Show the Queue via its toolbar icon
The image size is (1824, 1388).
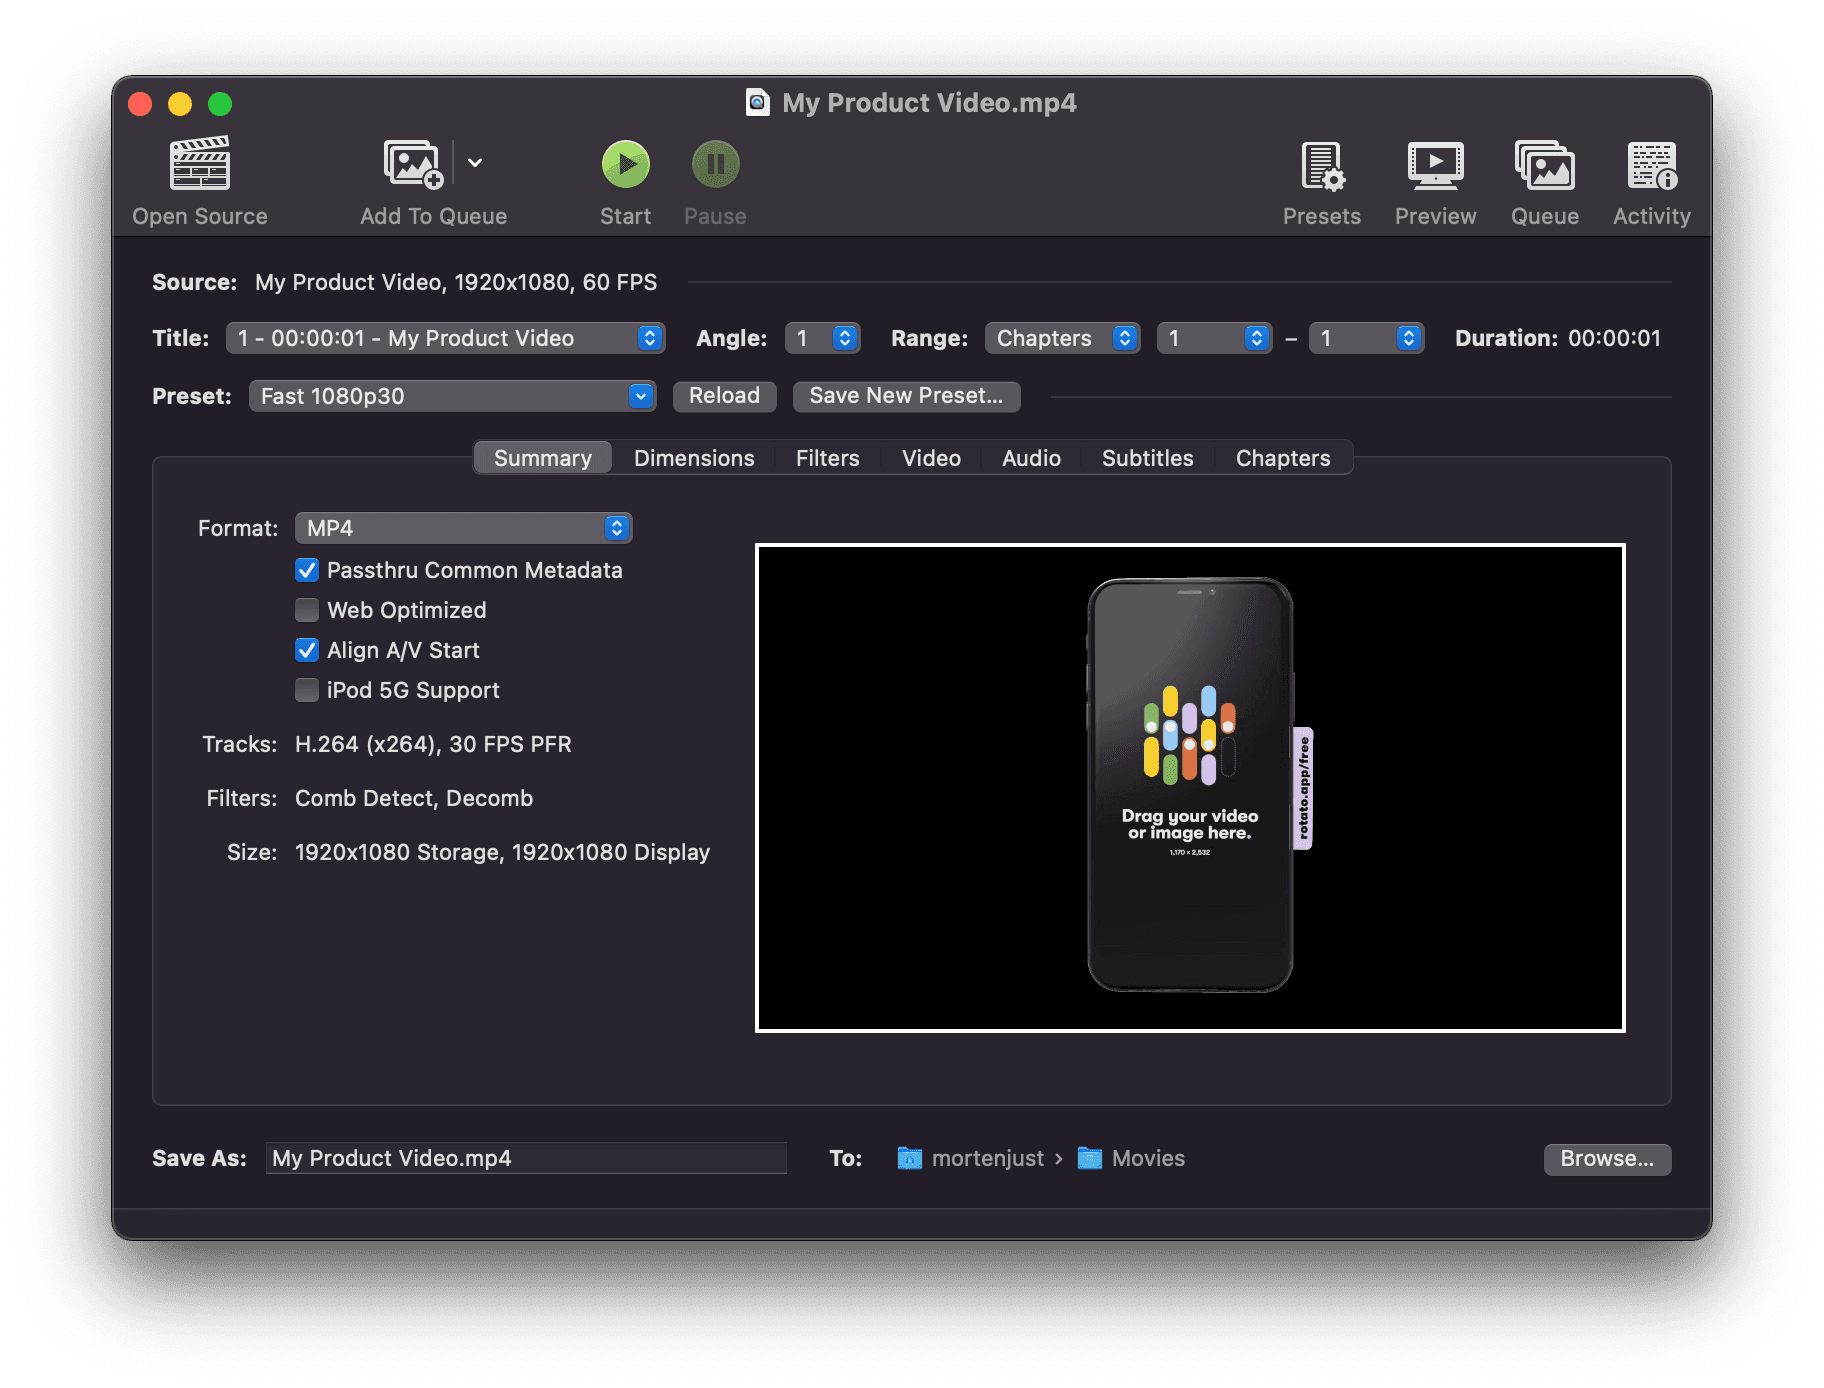click(1544, 168)
